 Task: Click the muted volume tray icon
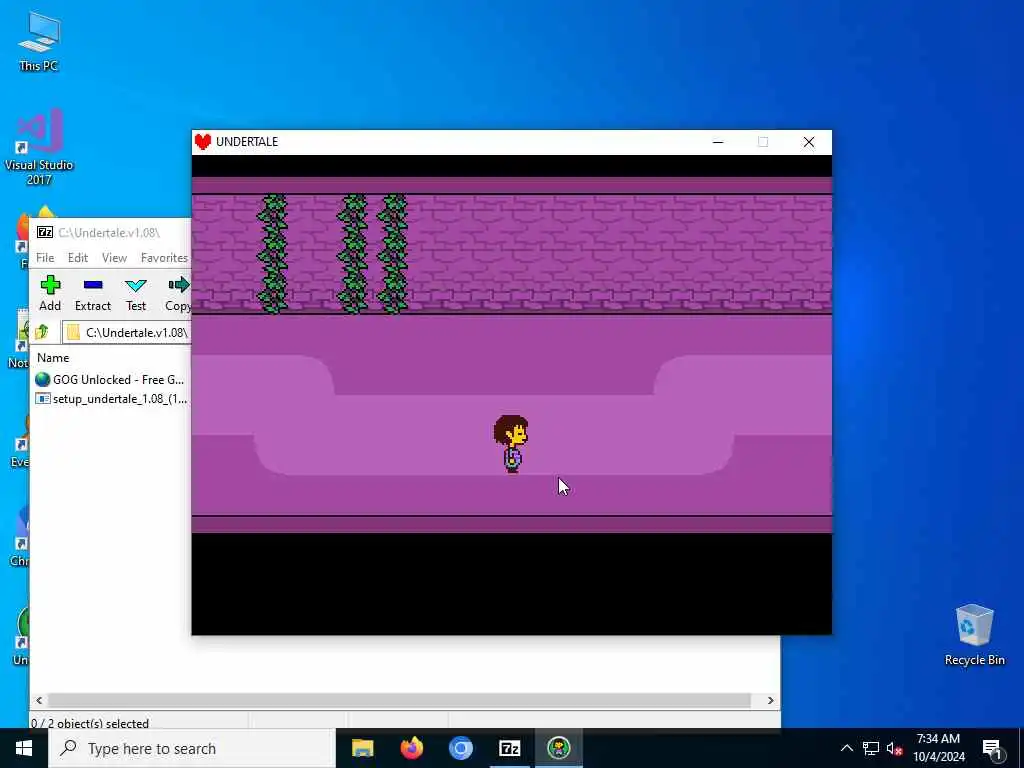[x=894, y=748]
